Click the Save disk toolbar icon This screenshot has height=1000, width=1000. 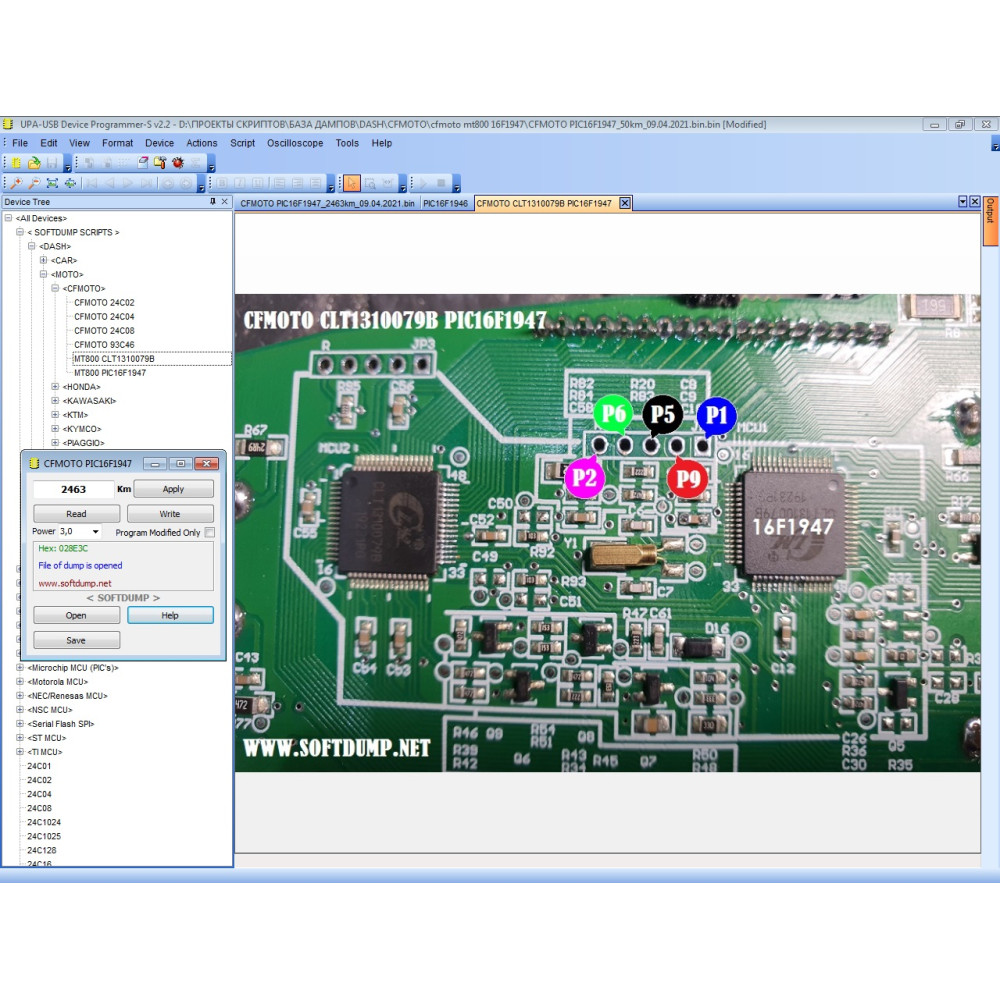(52, 163)
